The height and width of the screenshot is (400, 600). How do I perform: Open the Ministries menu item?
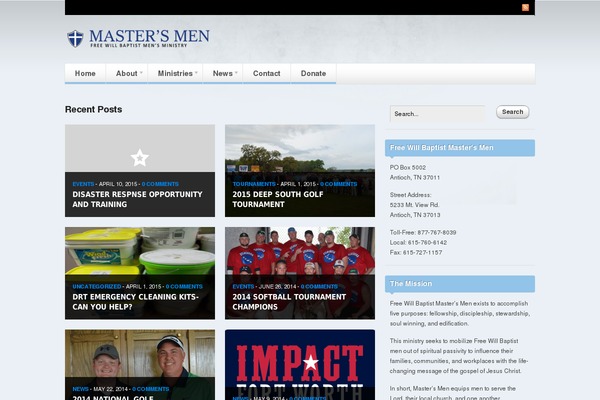point(175,73)
